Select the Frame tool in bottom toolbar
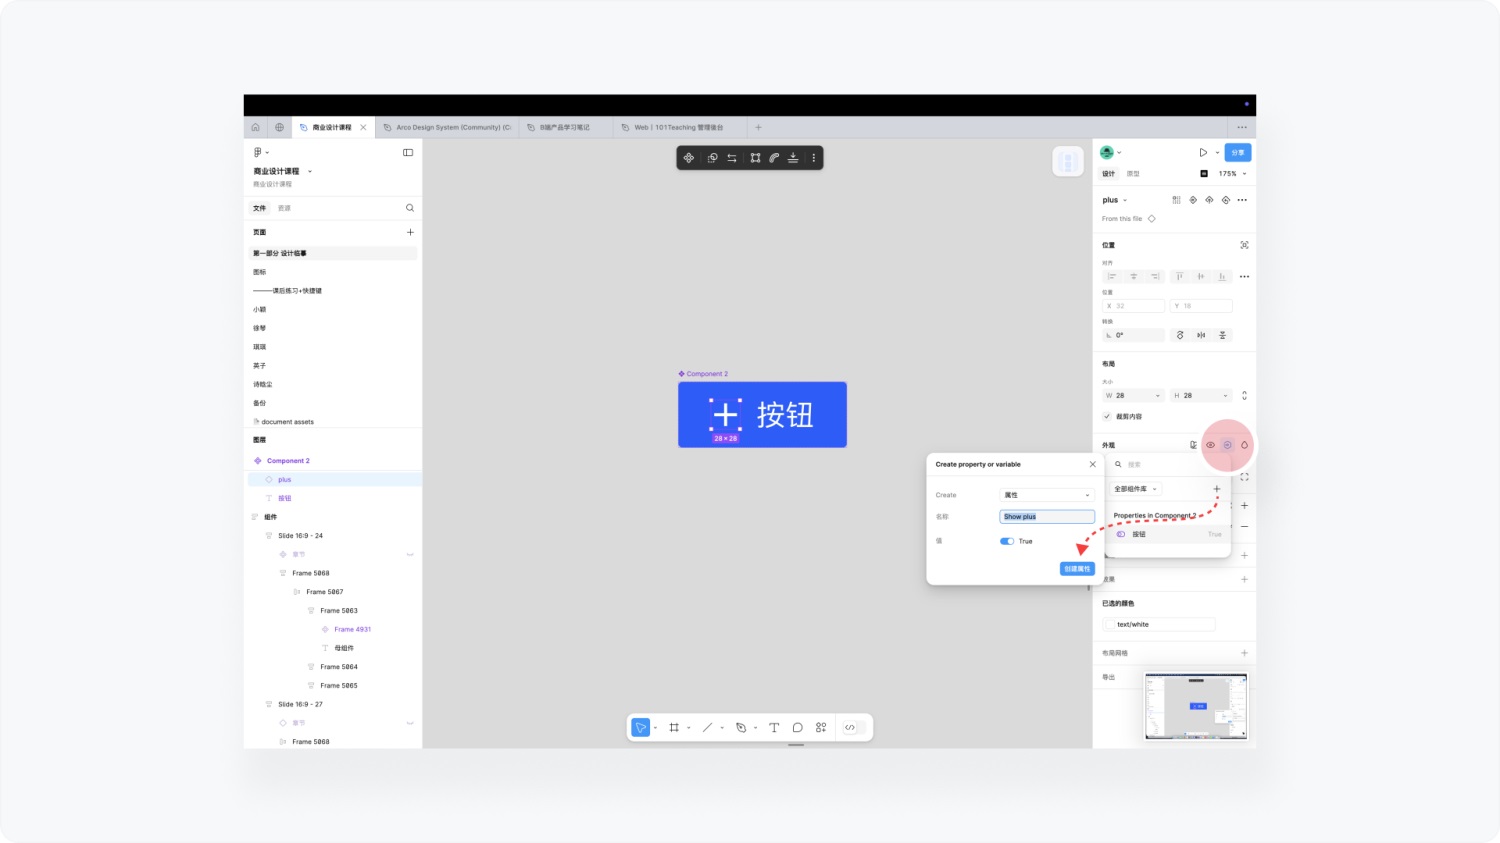Viewport: 1500px width, 843px height. click(x=675, y=728)
